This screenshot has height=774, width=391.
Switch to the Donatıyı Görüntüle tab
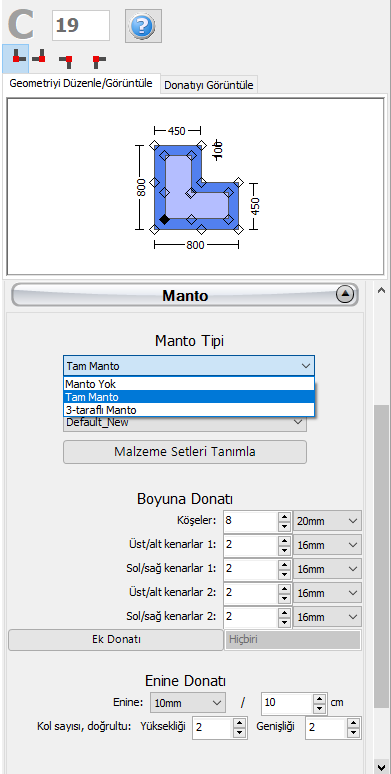pos(208,85)
